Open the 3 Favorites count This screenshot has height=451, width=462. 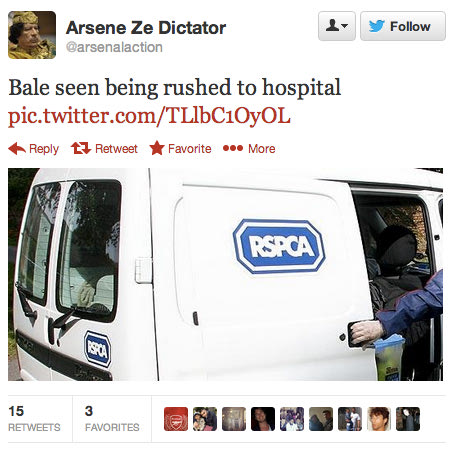tap(112, 419)
